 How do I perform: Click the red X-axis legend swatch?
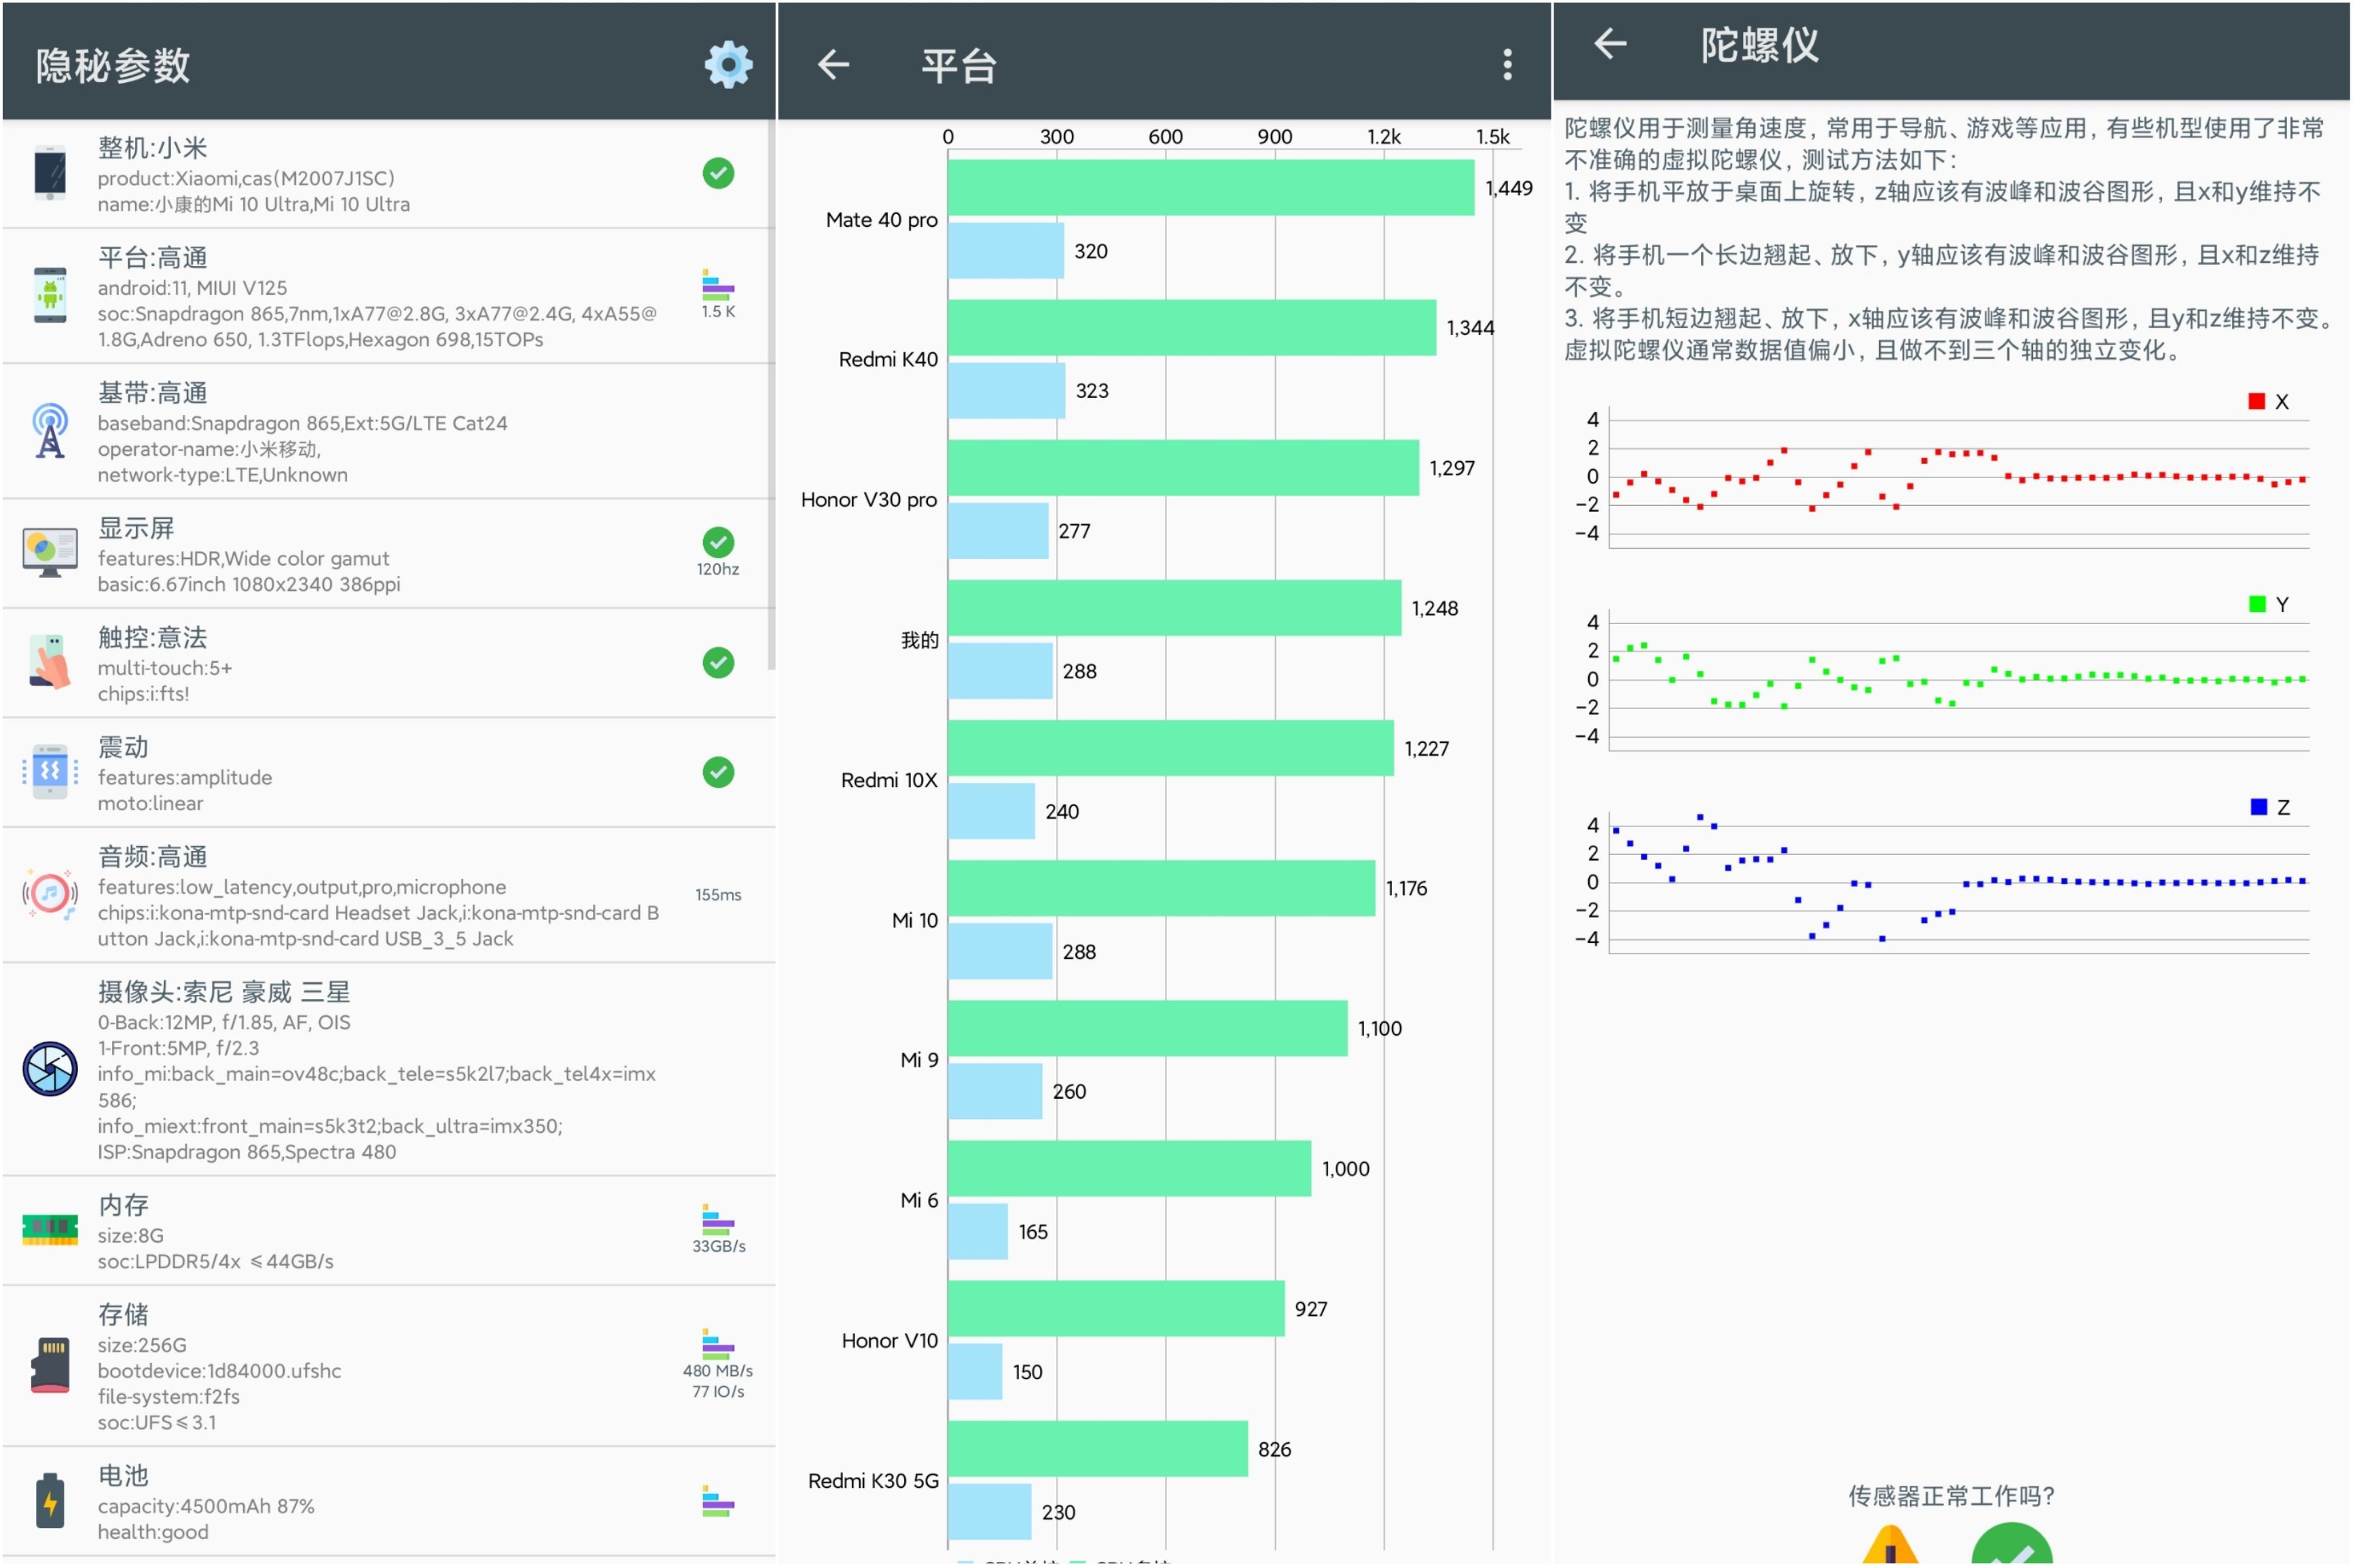tap(2256, 400)
